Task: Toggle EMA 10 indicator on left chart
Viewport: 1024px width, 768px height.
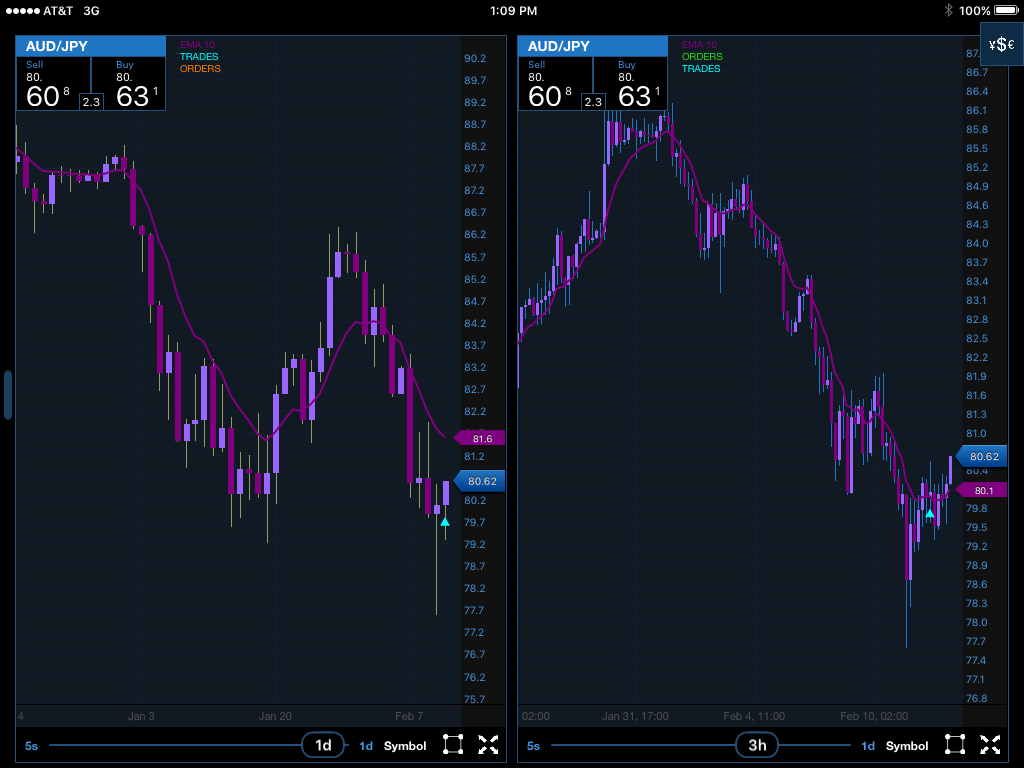Action: point(198,45)
